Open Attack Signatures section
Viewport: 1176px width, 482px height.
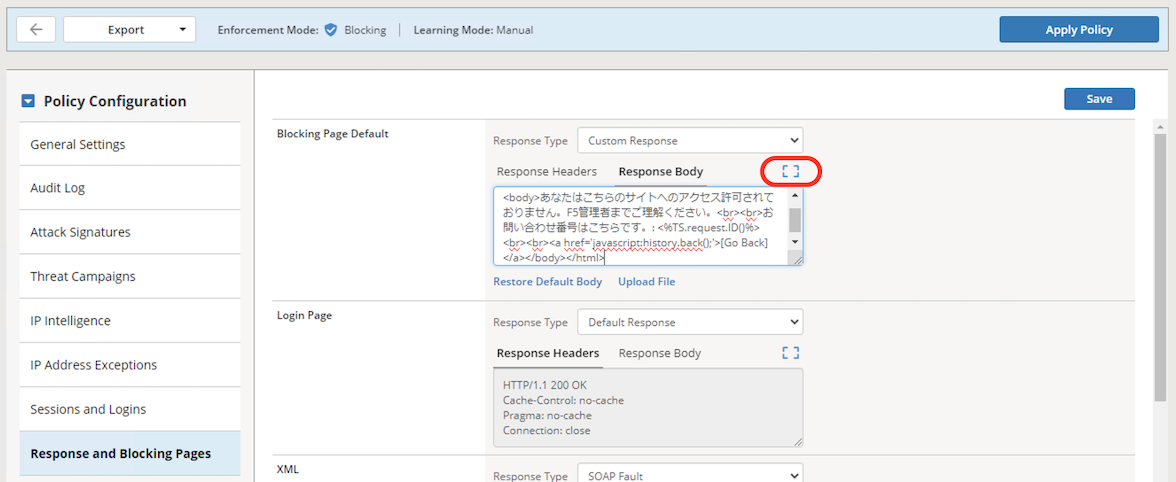130,232
